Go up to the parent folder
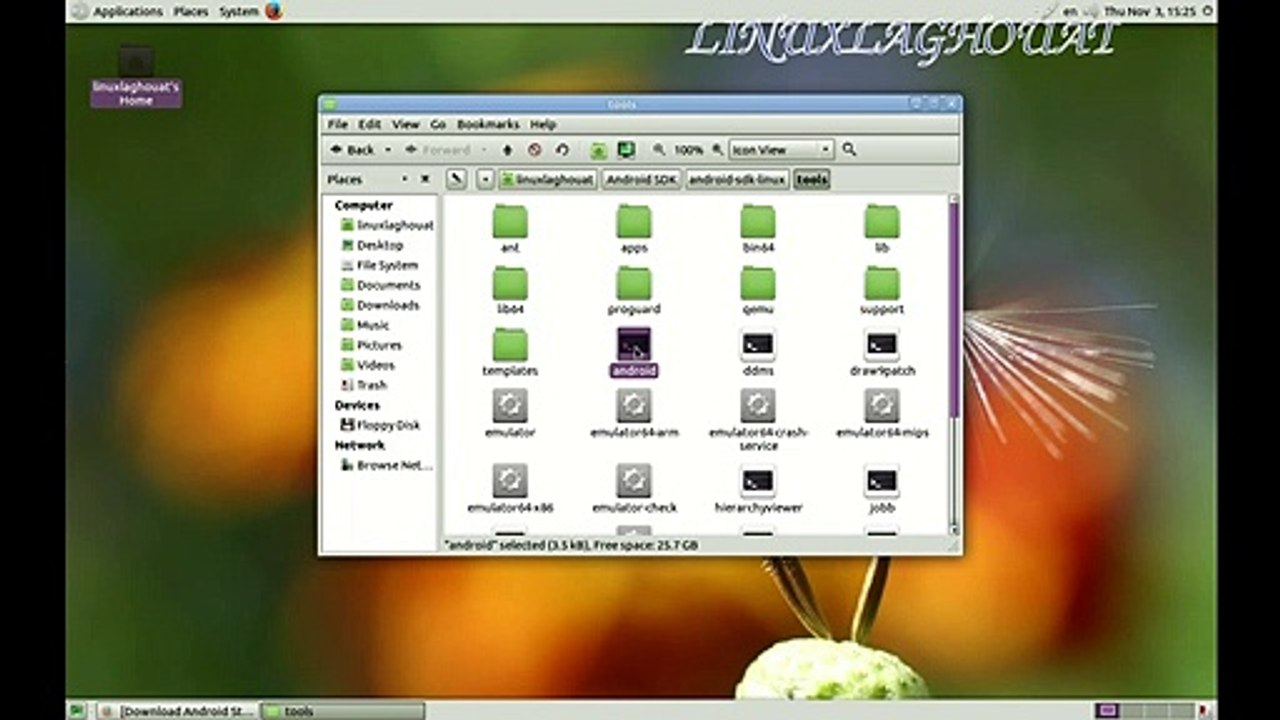The image size is (1280, 720). click(507, 150)
